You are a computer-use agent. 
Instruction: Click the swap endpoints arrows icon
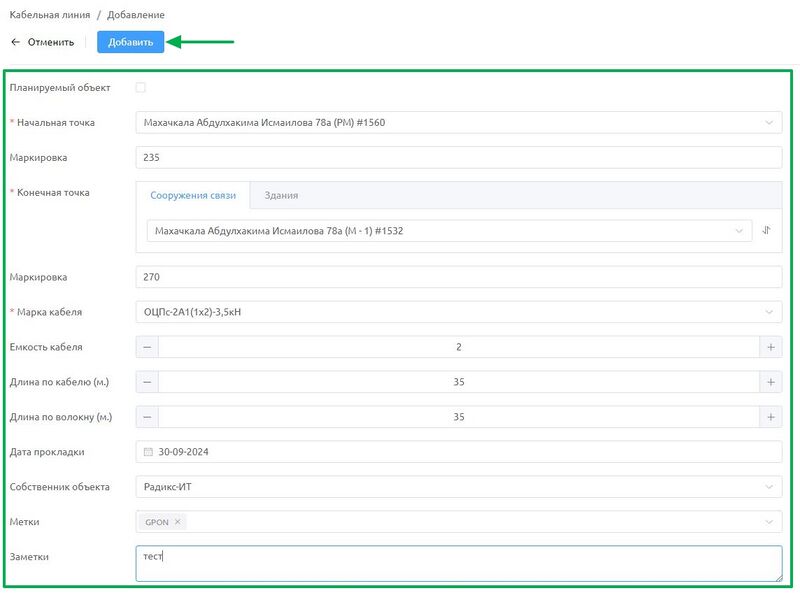point(766,230)
